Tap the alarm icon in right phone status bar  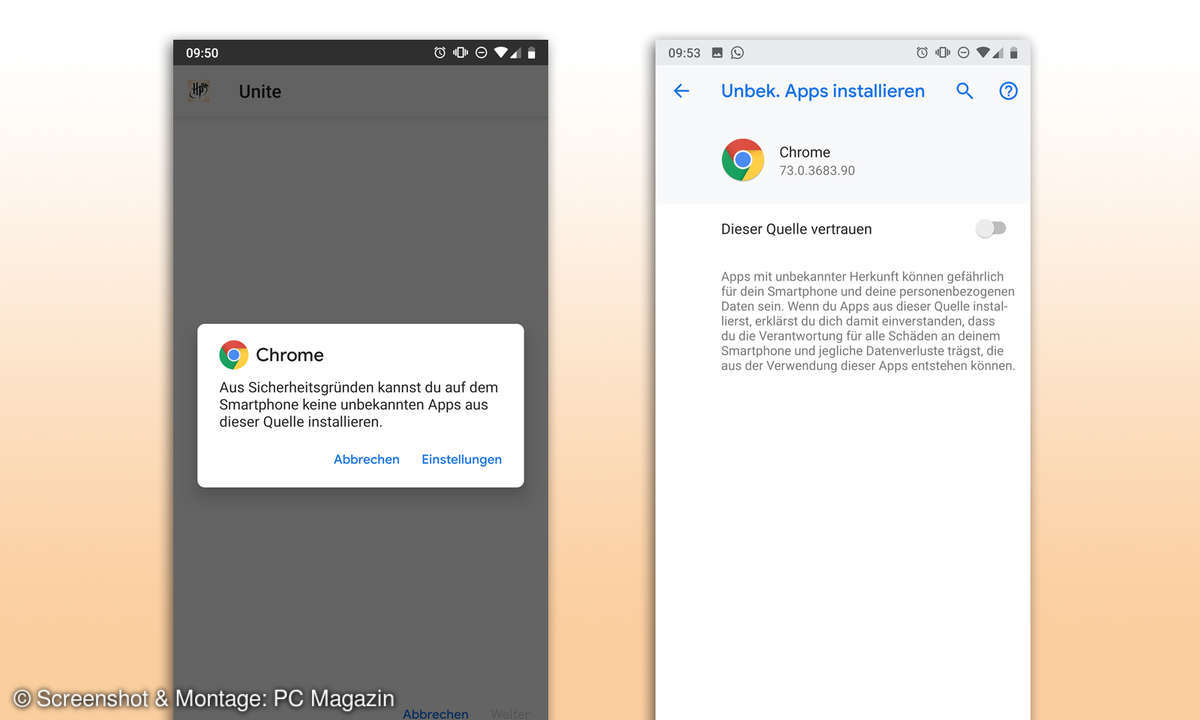tap(922, 53)
